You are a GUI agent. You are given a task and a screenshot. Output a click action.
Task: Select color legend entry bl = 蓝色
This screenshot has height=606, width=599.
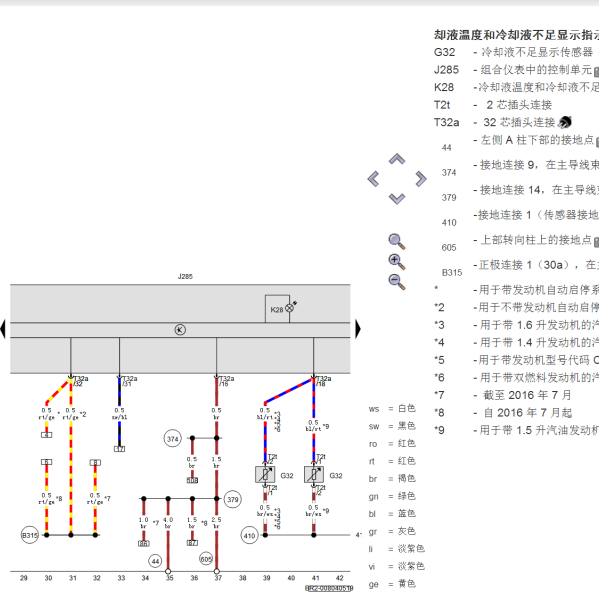click(x=392, y=514)
